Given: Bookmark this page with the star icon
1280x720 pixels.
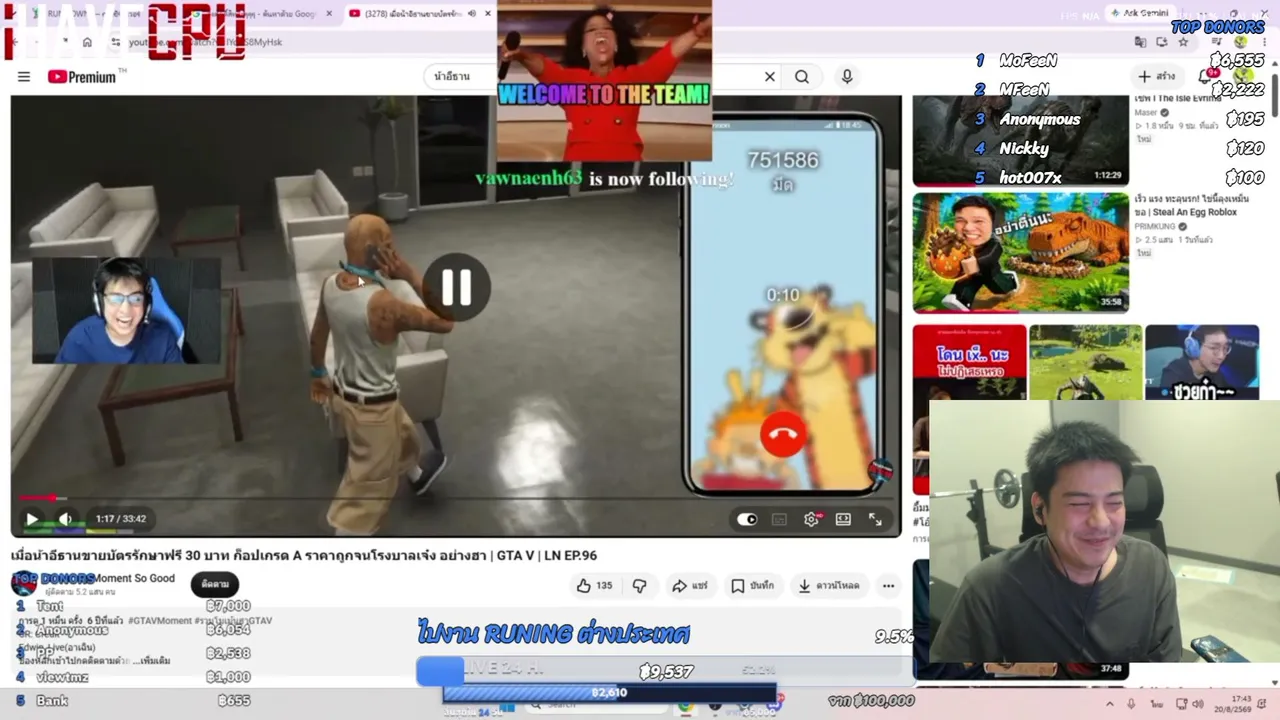Looking at the screenshot, I should (1183, 42).
